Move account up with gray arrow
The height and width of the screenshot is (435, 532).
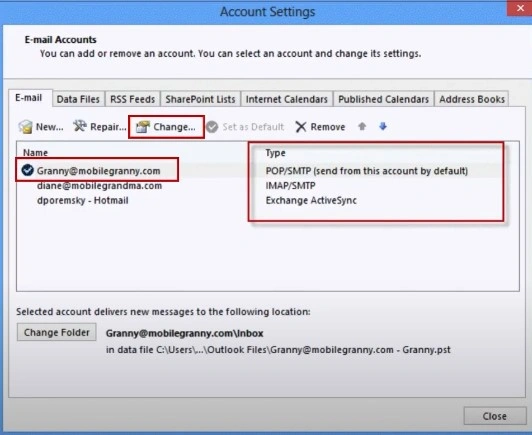pyautogui.click(x=362, y=126)
